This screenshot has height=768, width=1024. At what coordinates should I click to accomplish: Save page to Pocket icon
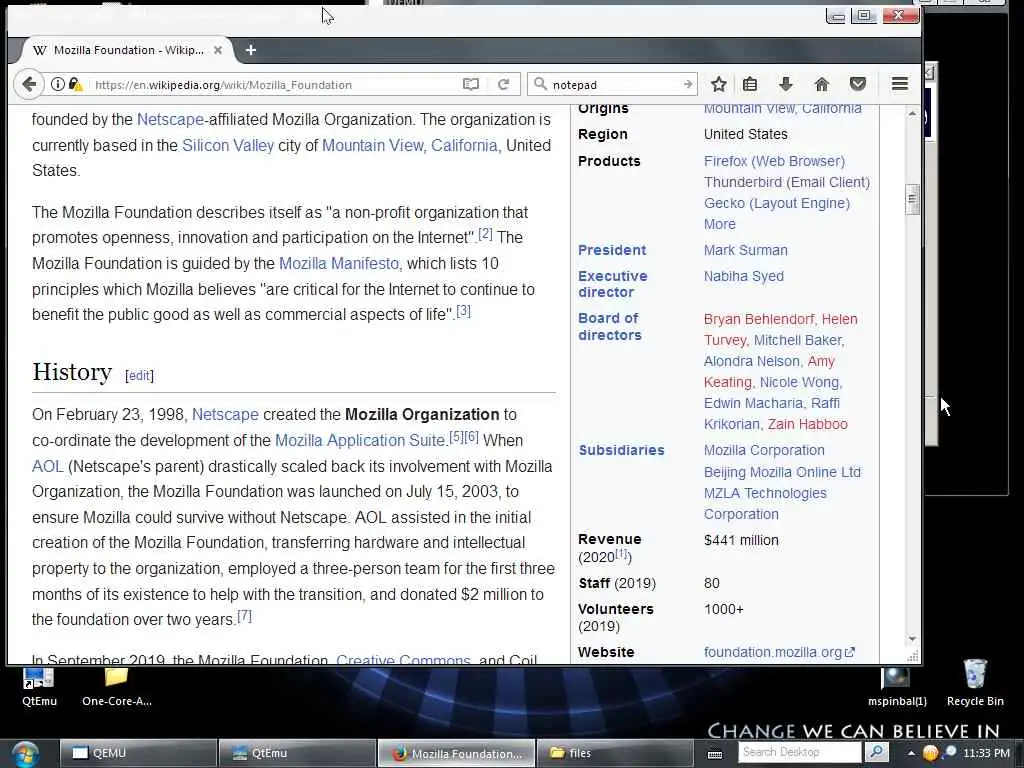[857, 84]
